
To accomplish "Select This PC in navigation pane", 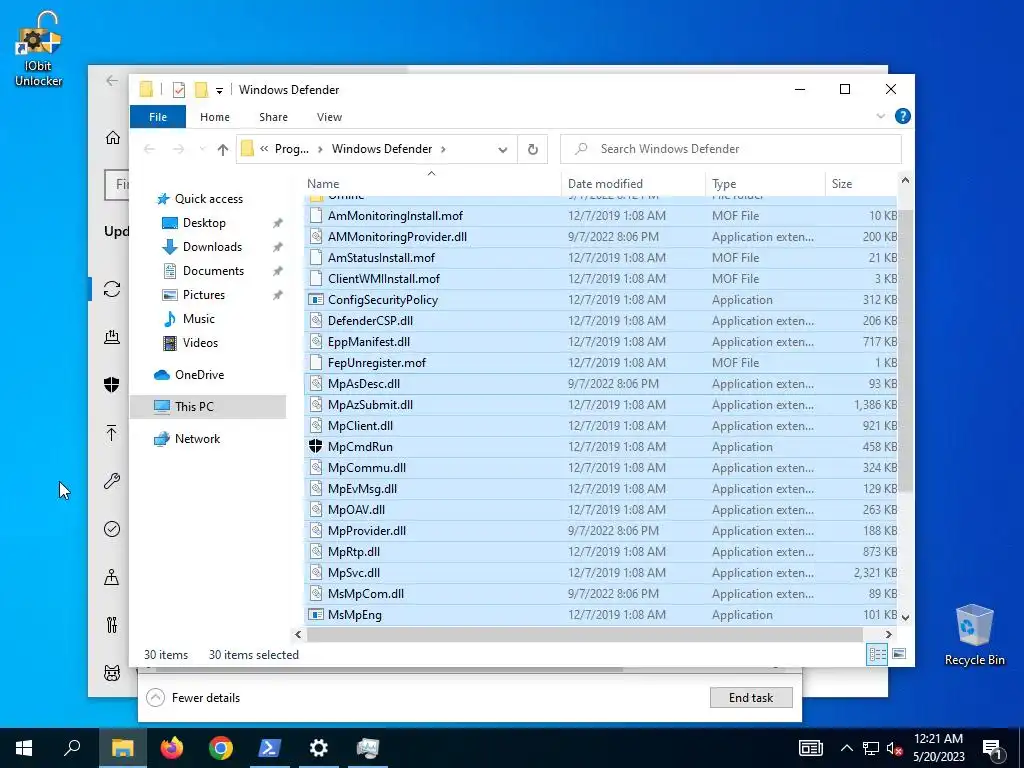I will pos(208,407).
